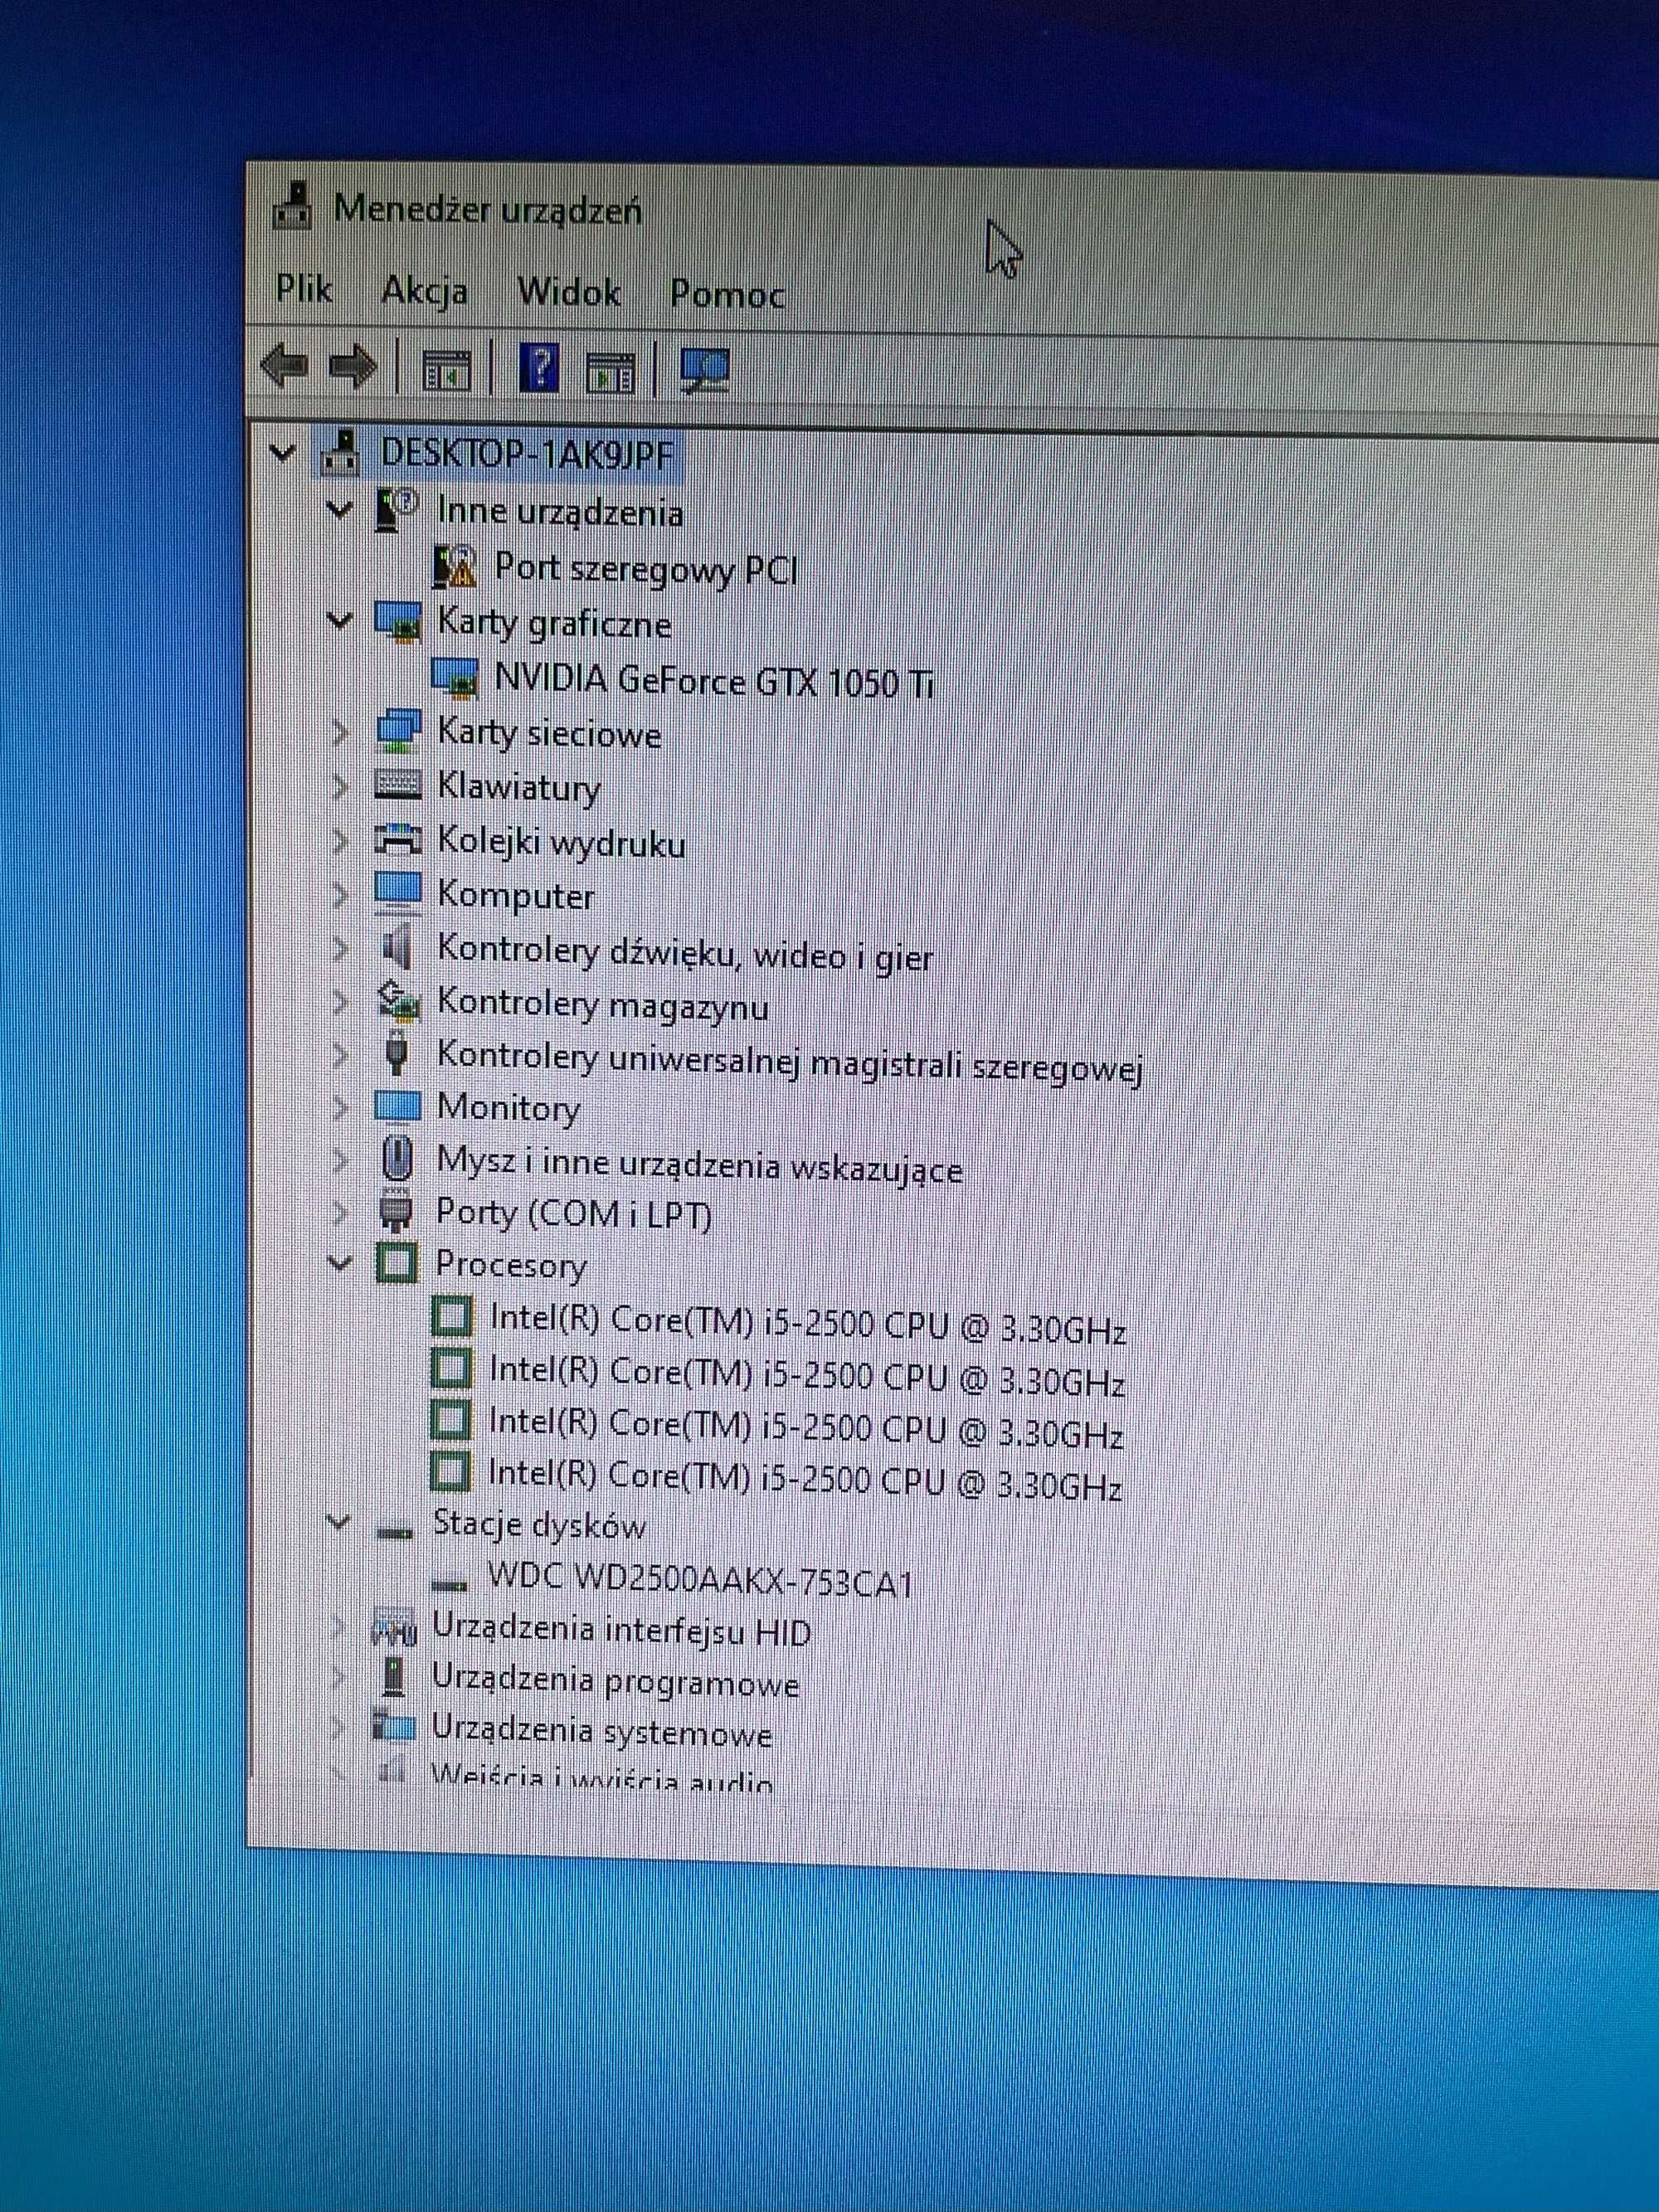Click the Kolejki wydruku printer icon
The image size is (1659, 2212).
(x=397, y=838)
